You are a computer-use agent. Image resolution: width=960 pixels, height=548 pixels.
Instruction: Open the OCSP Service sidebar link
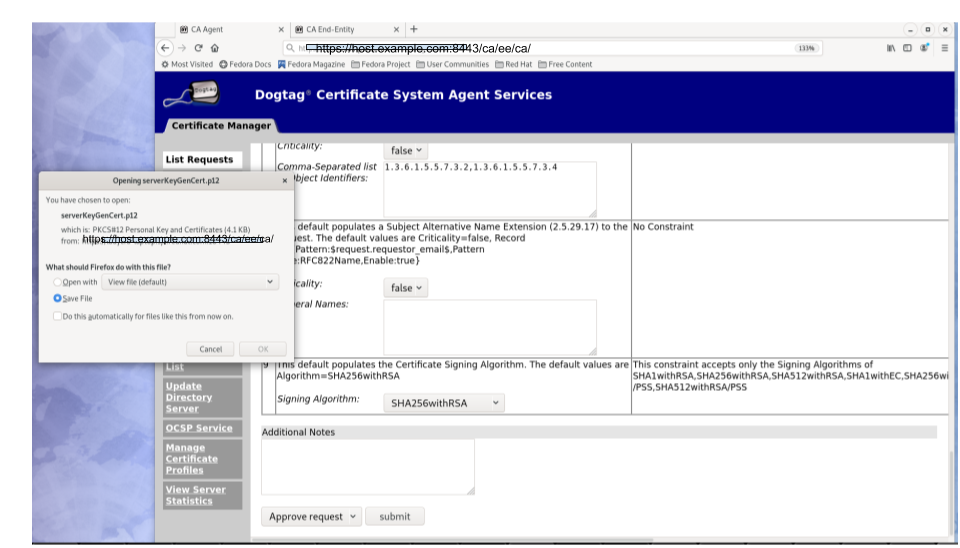199,428
